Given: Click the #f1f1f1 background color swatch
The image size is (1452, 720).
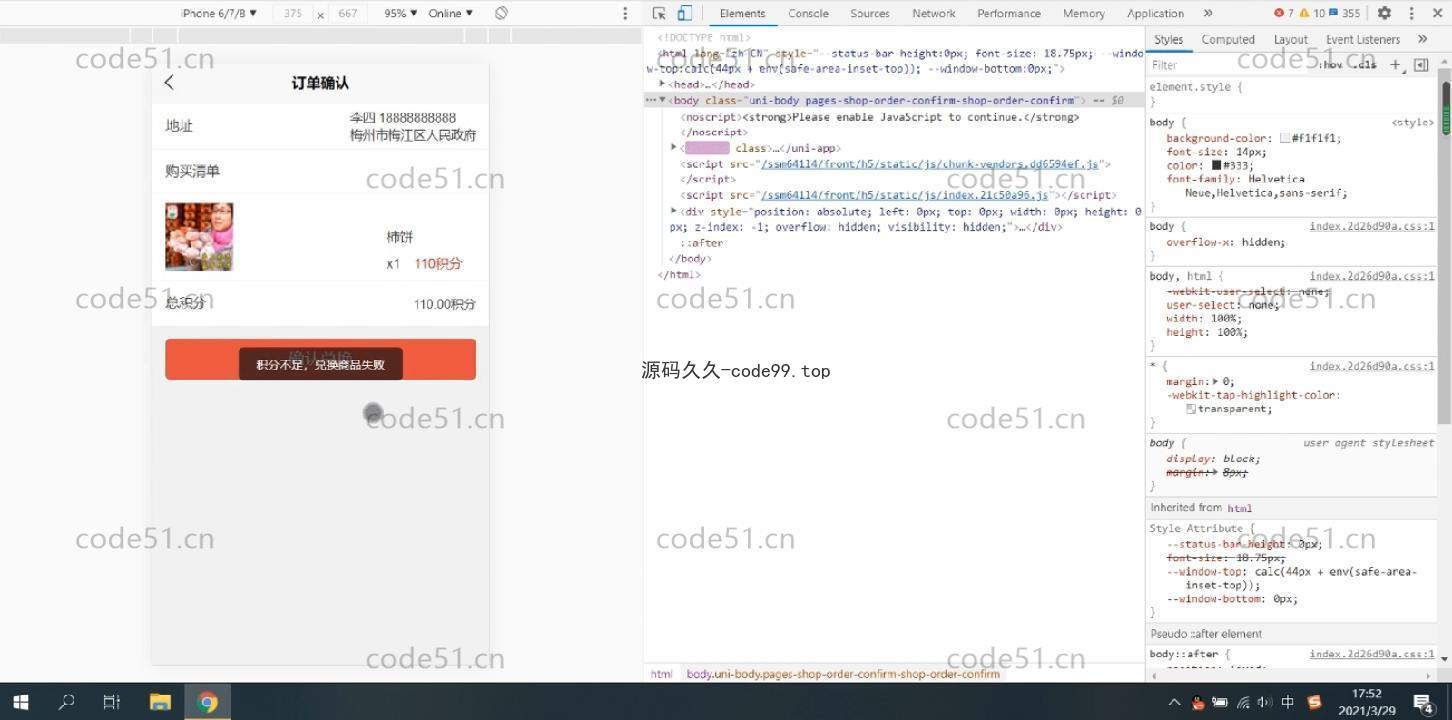Looking at the screenshot, I should (1284, 139).
